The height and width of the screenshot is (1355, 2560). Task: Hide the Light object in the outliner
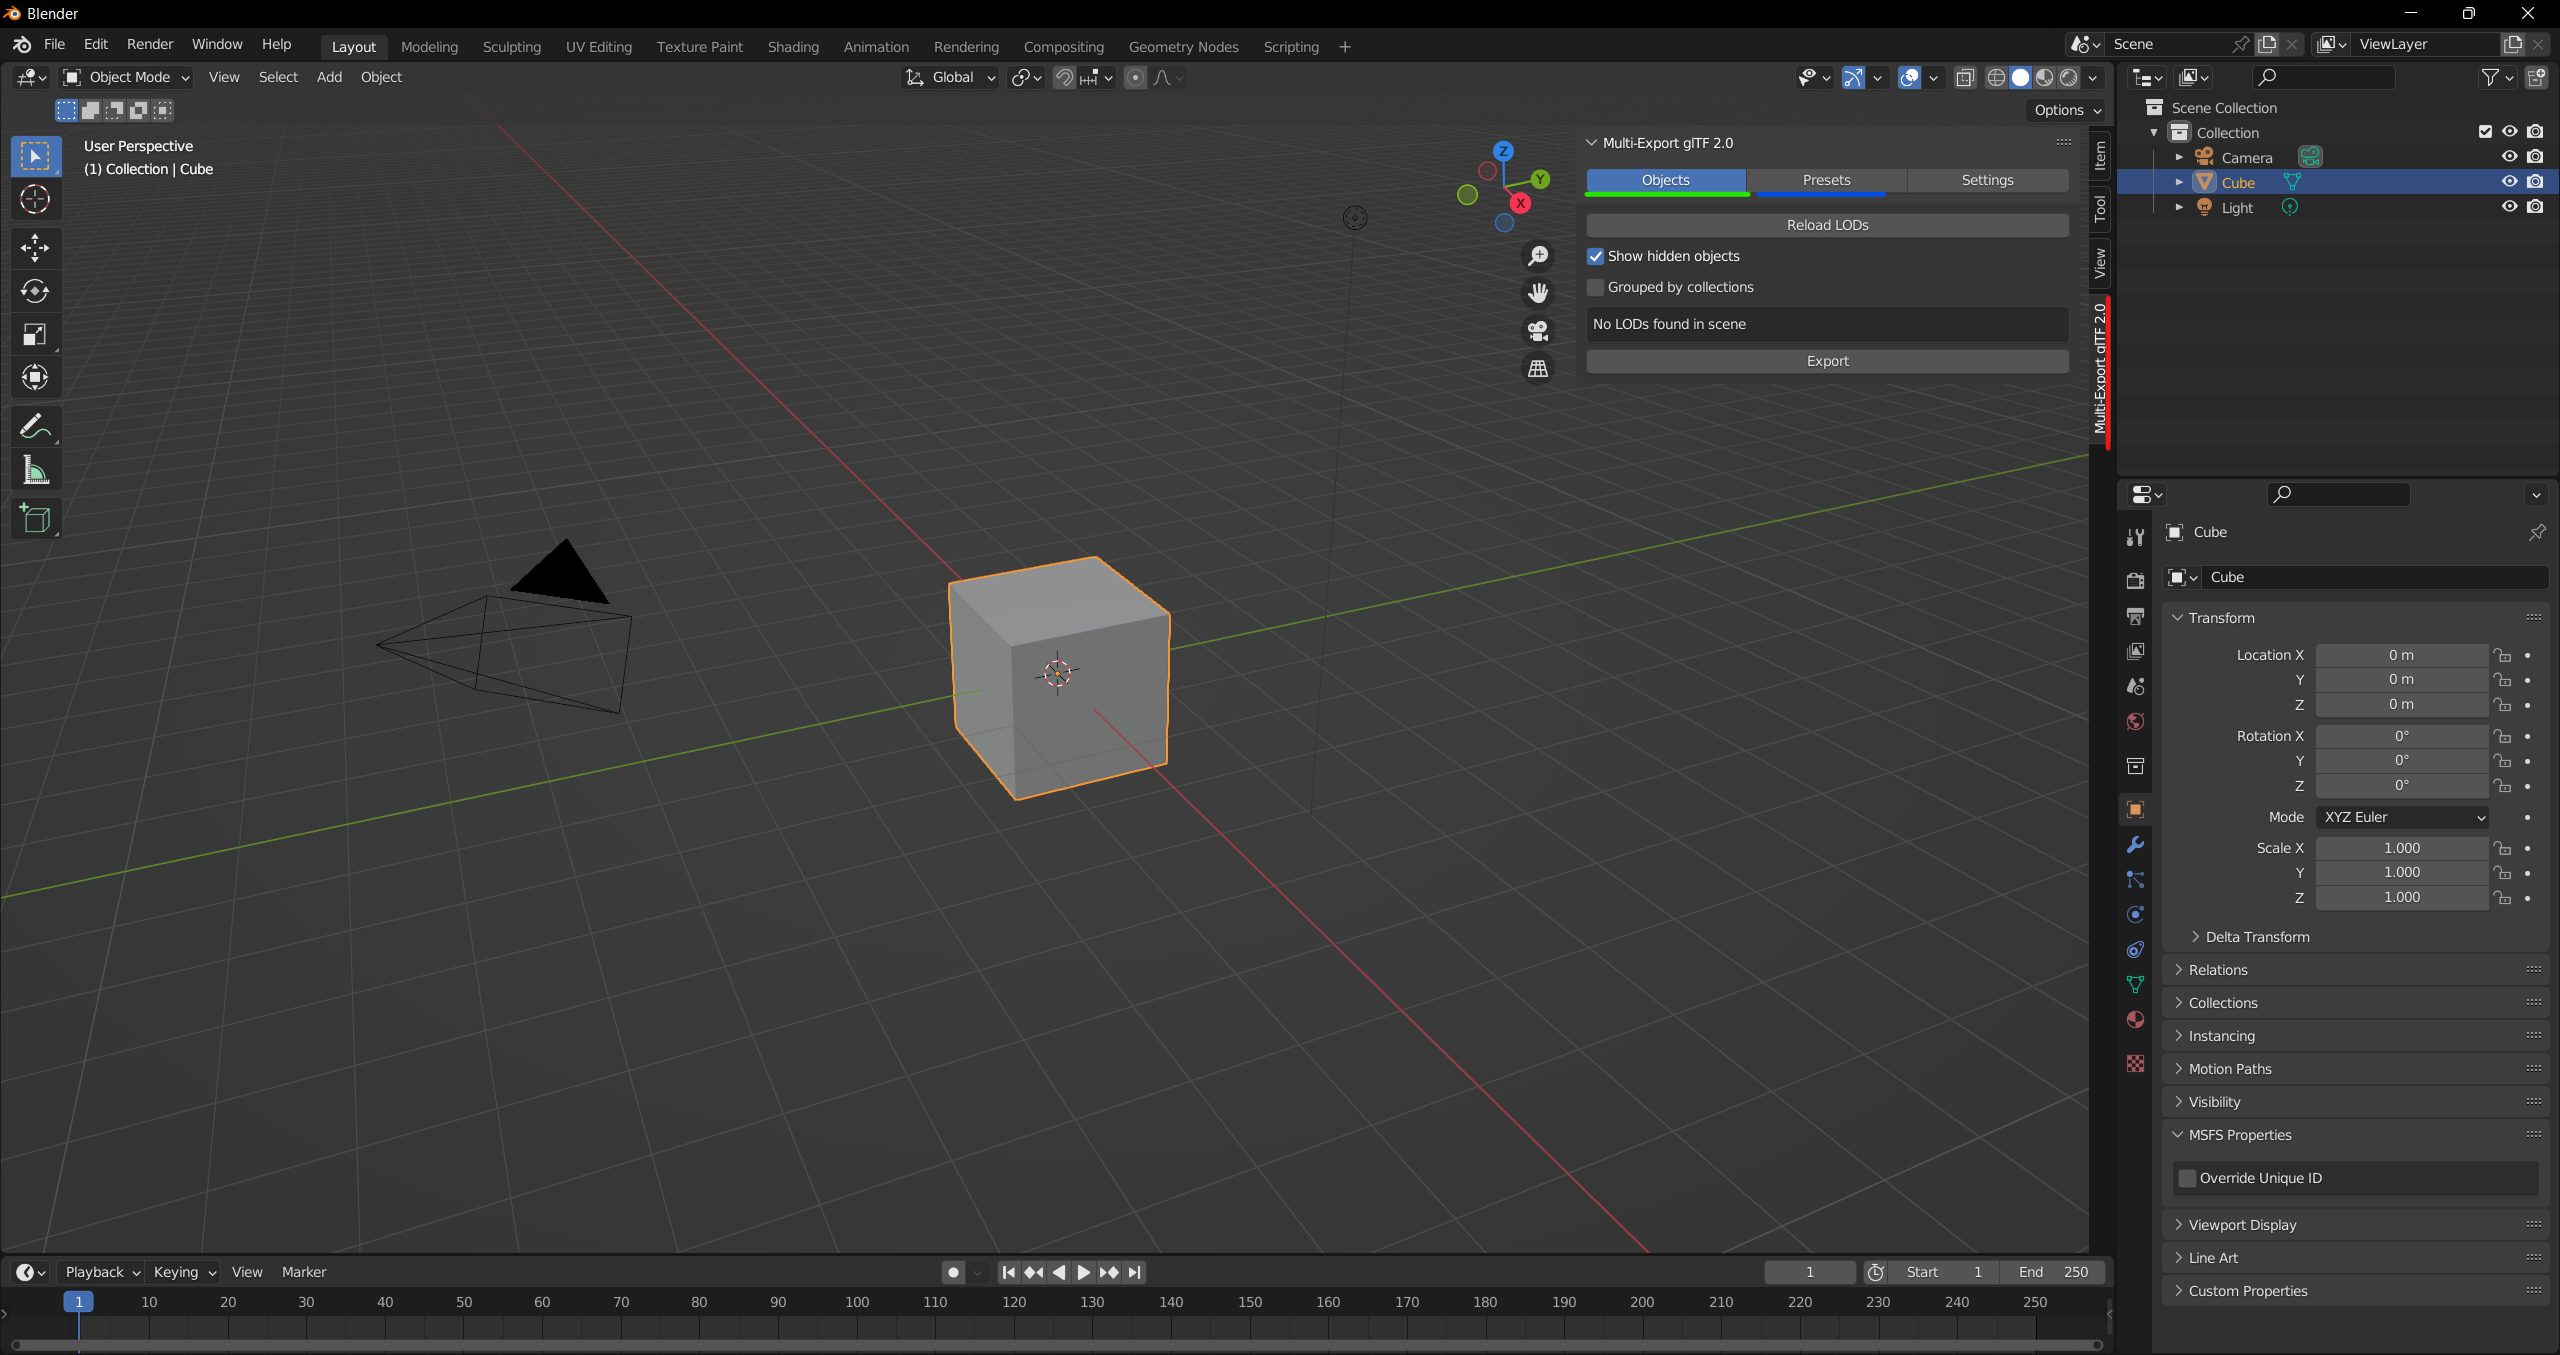(2509, 207)
